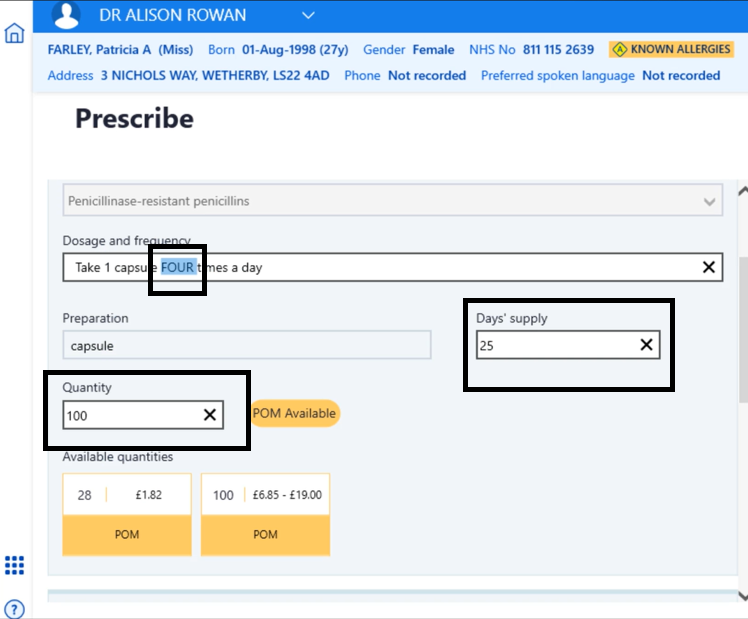The width and height of the screenshot is (748, 619).
Task: Go to the home icon
Action: (x=14, y=33)
